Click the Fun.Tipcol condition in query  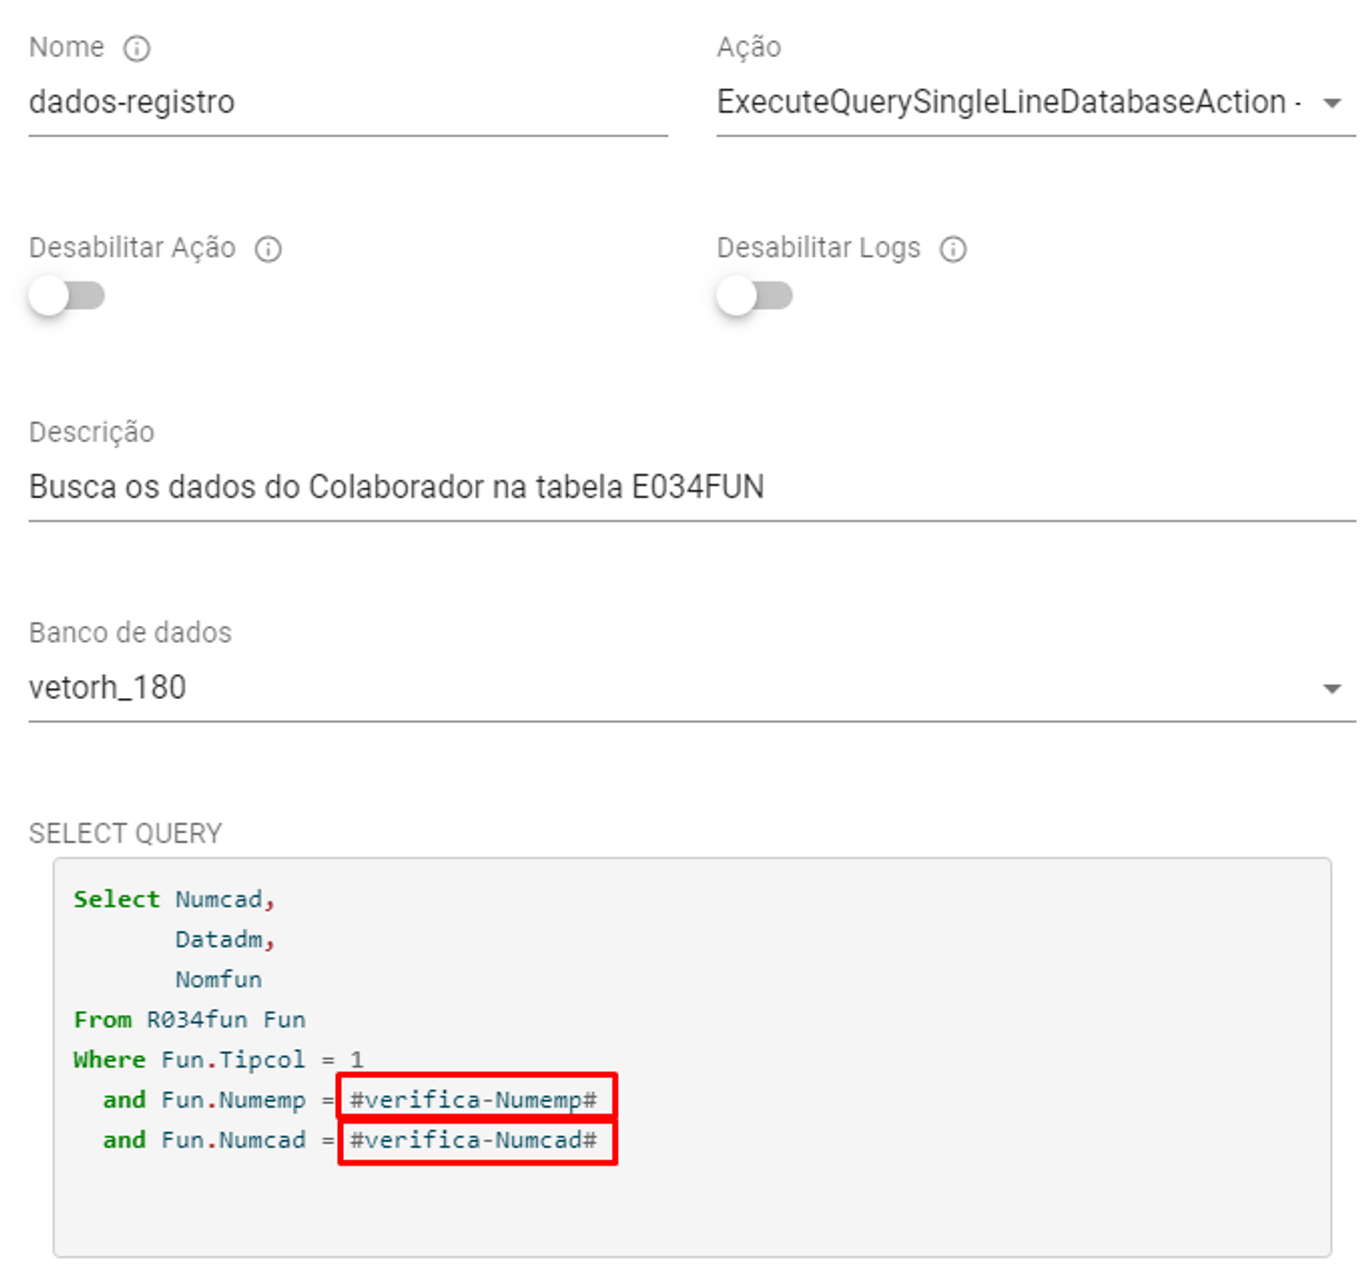pyautogui.click(x=233, y=1060)
